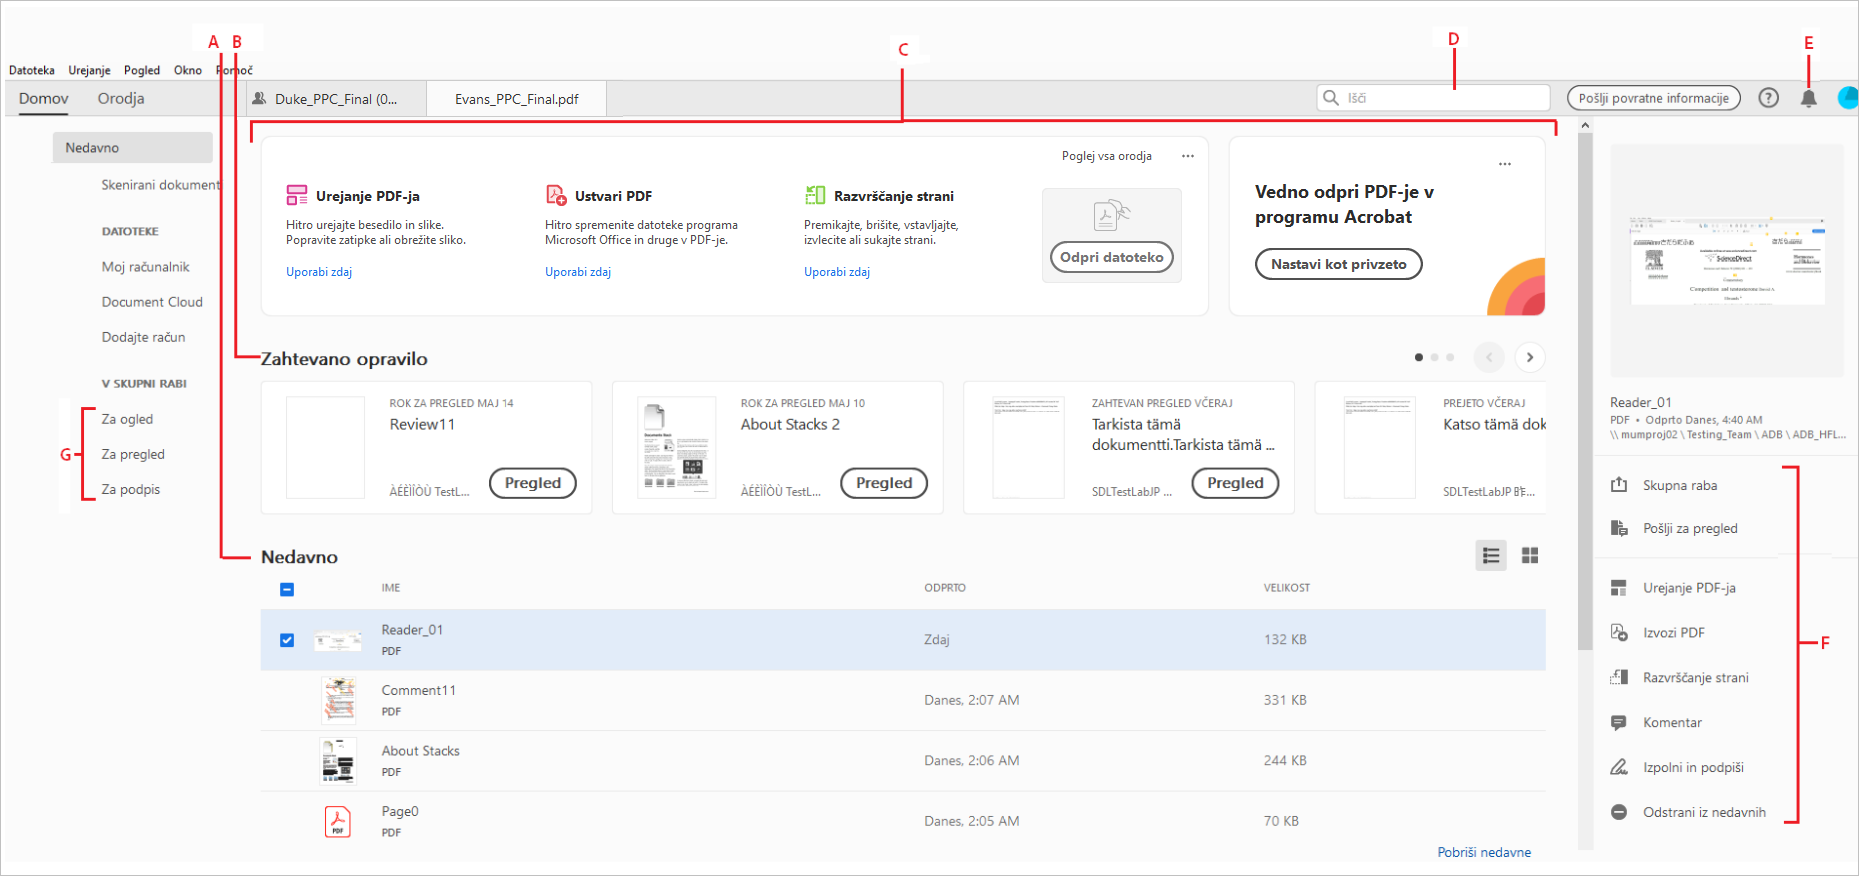This screenshot has height=876, width=1859.
Task: Click the Izvozi PDF icon
Action: click(x=1619, y=632)
